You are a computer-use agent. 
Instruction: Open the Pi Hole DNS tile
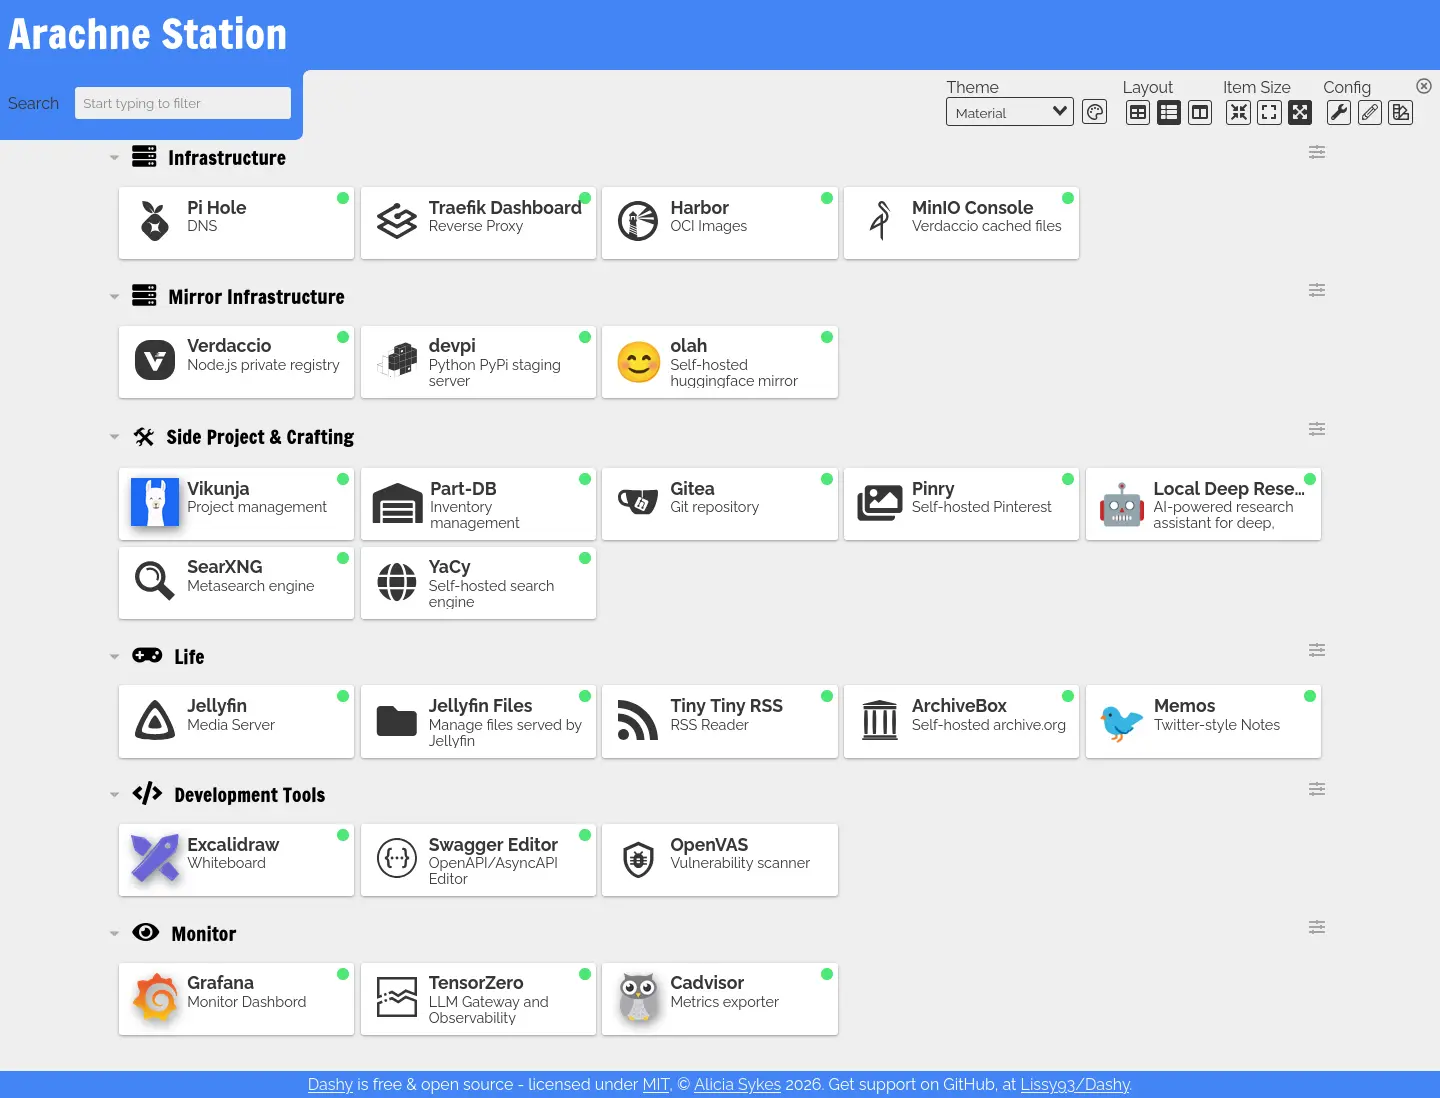[x=236, y=223]
